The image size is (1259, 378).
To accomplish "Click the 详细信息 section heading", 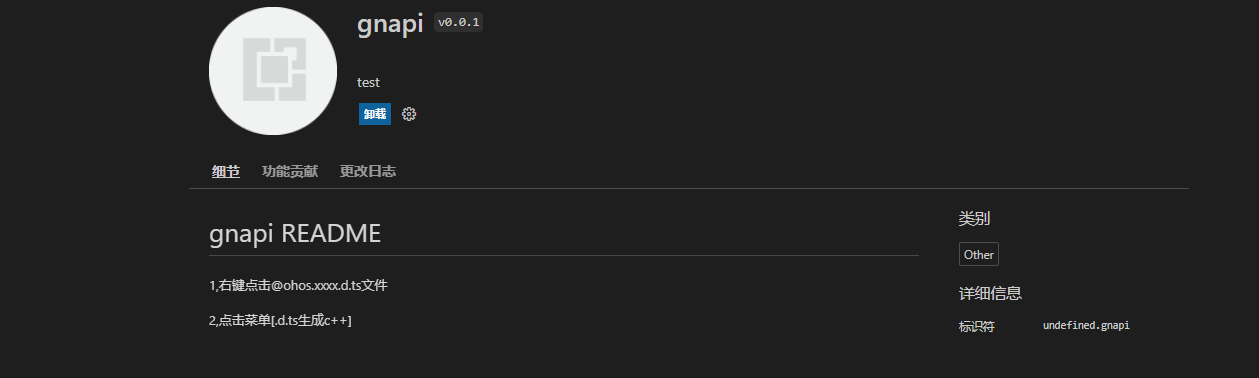I will click(x=990, y=293).
